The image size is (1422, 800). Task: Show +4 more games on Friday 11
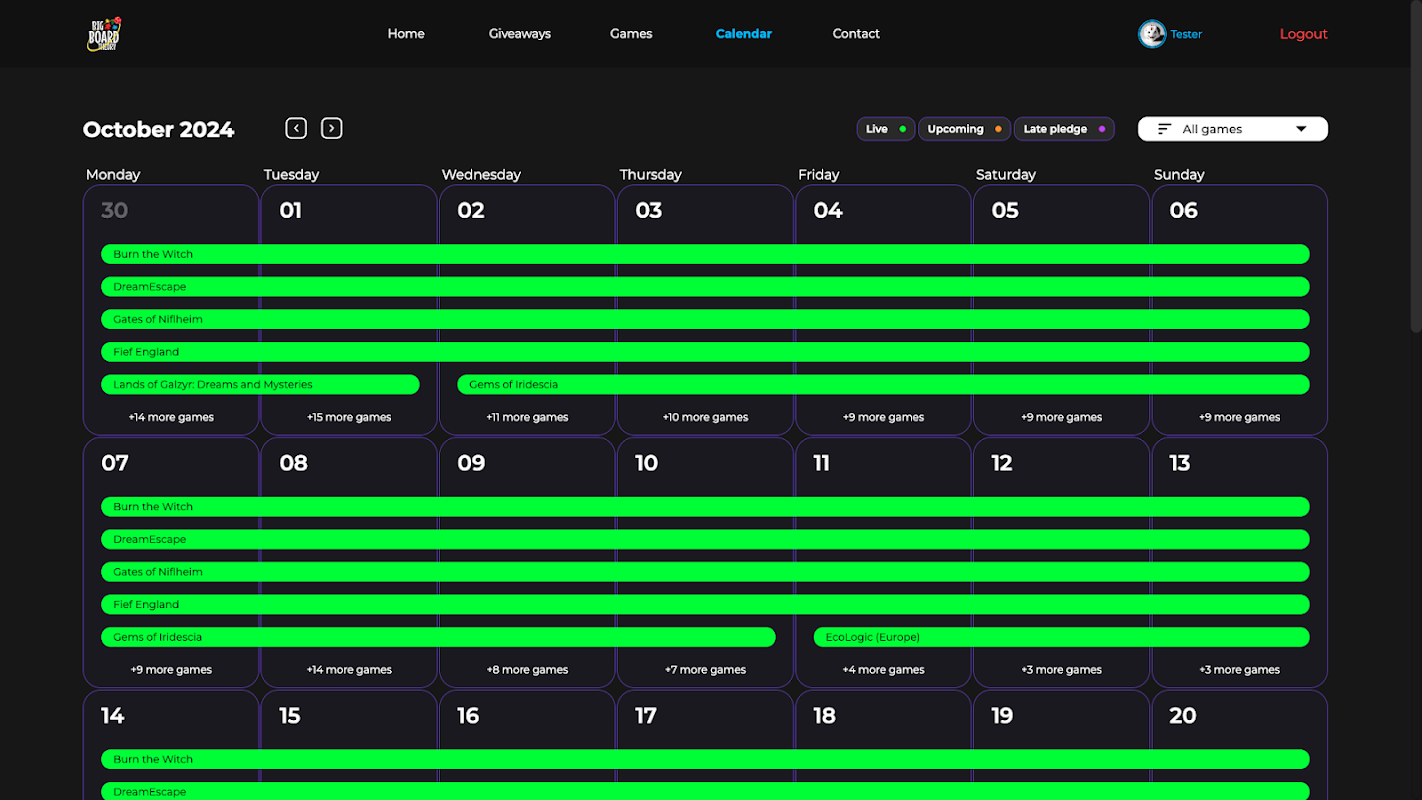coord(883,670)
